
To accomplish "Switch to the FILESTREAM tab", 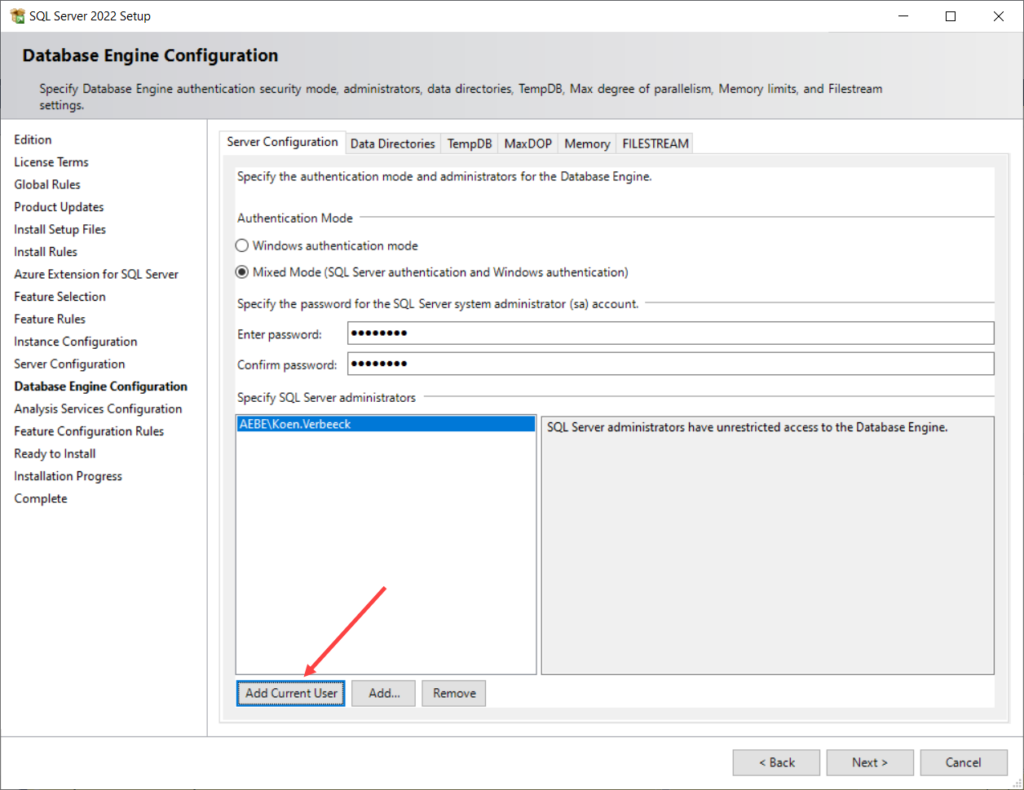I will click(x=655, y=144).
